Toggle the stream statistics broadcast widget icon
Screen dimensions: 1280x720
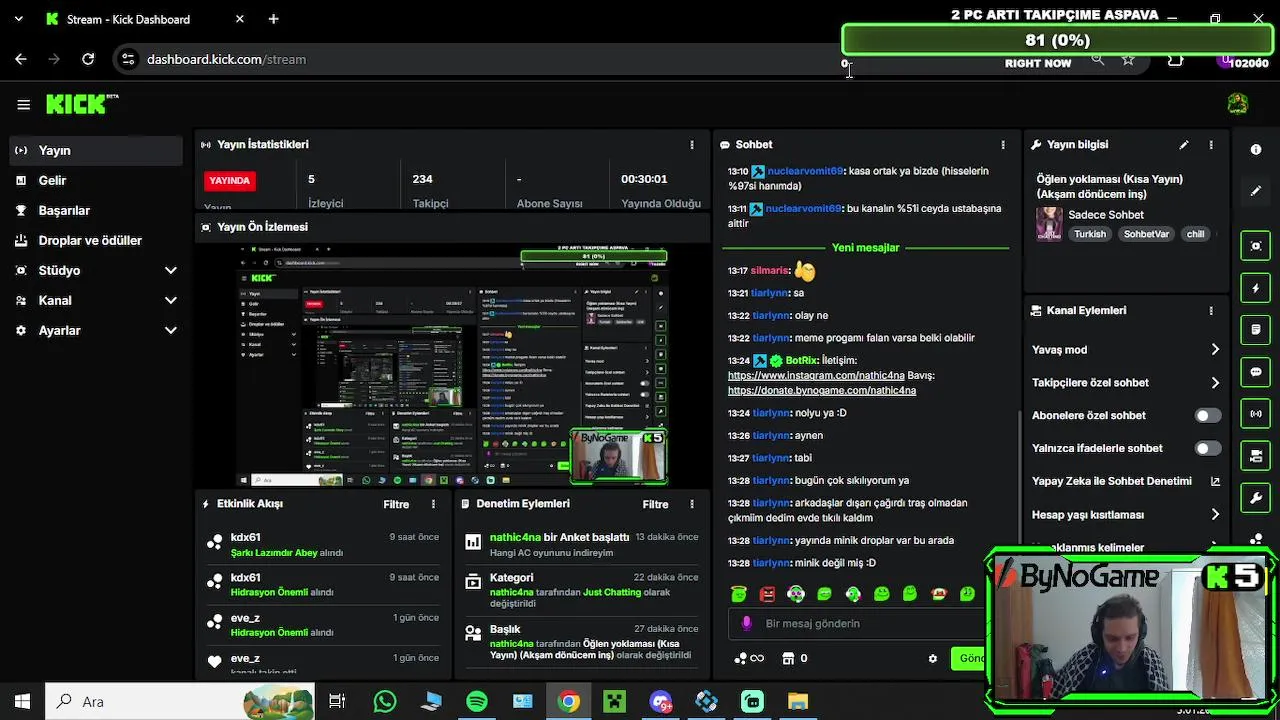(1256, 414)
